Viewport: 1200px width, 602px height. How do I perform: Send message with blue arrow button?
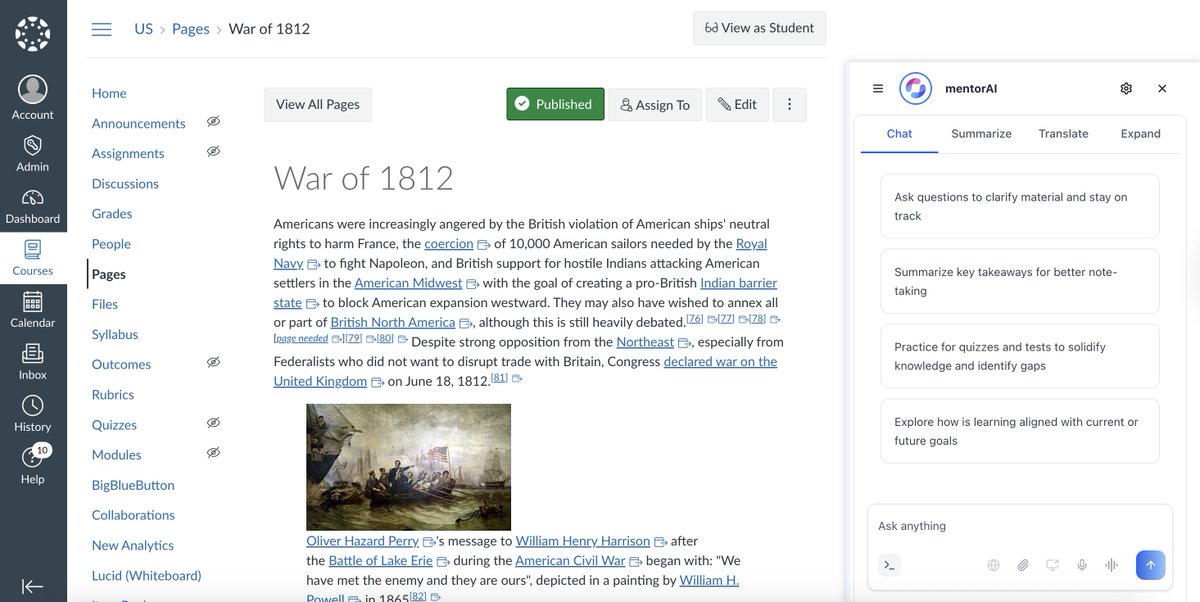click(1150, 565)
